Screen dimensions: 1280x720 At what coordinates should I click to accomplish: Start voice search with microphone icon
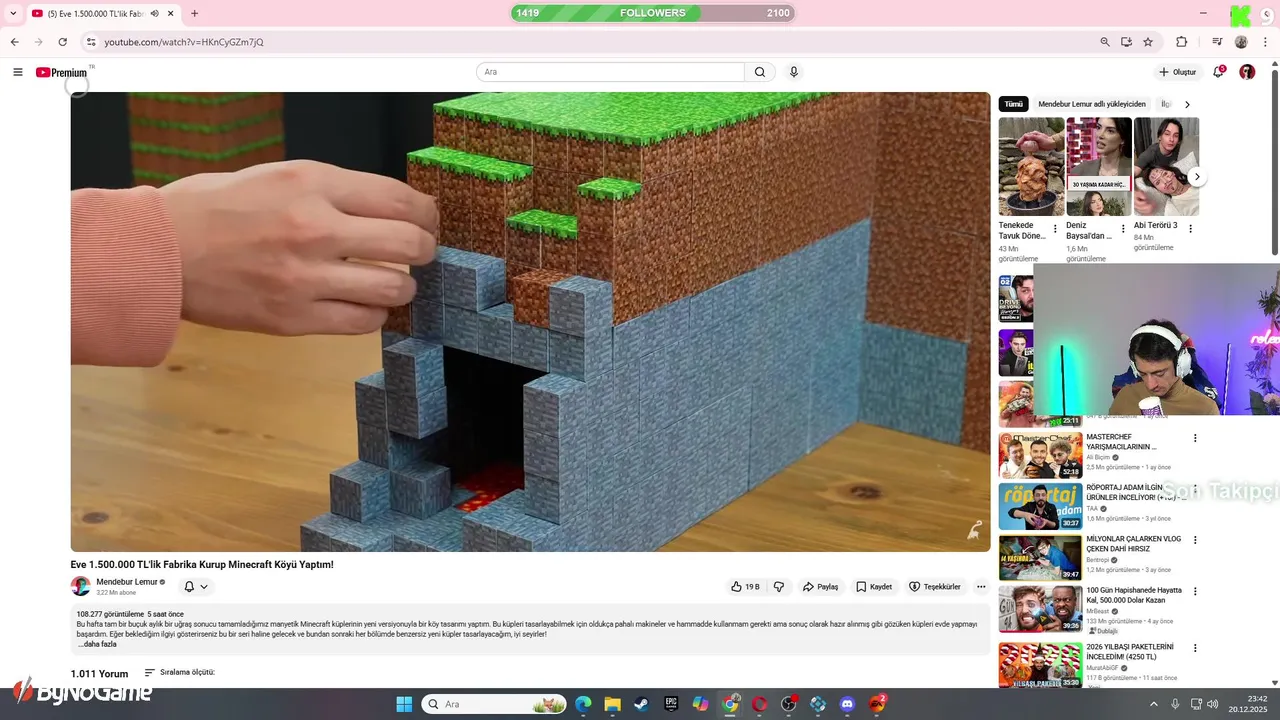[x=794, y=72]
